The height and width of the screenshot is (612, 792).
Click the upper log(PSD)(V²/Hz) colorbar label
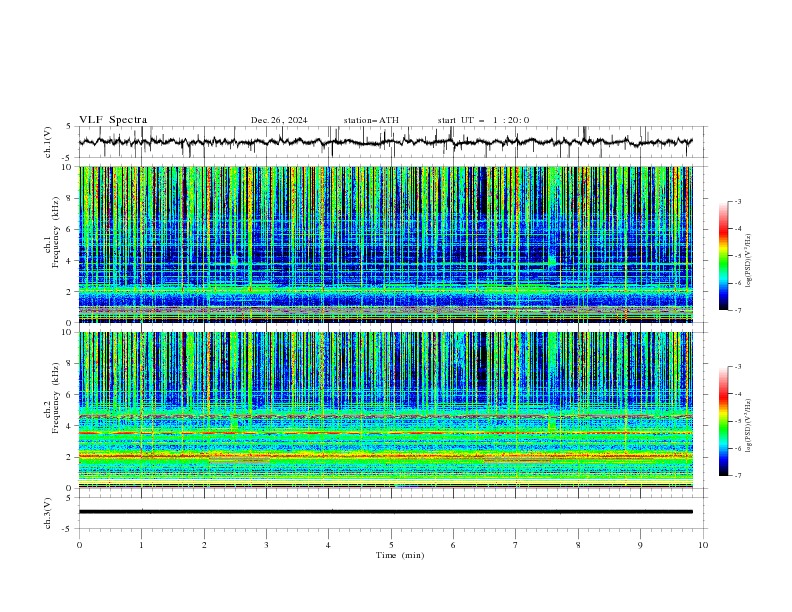click(x=749, y=261)
